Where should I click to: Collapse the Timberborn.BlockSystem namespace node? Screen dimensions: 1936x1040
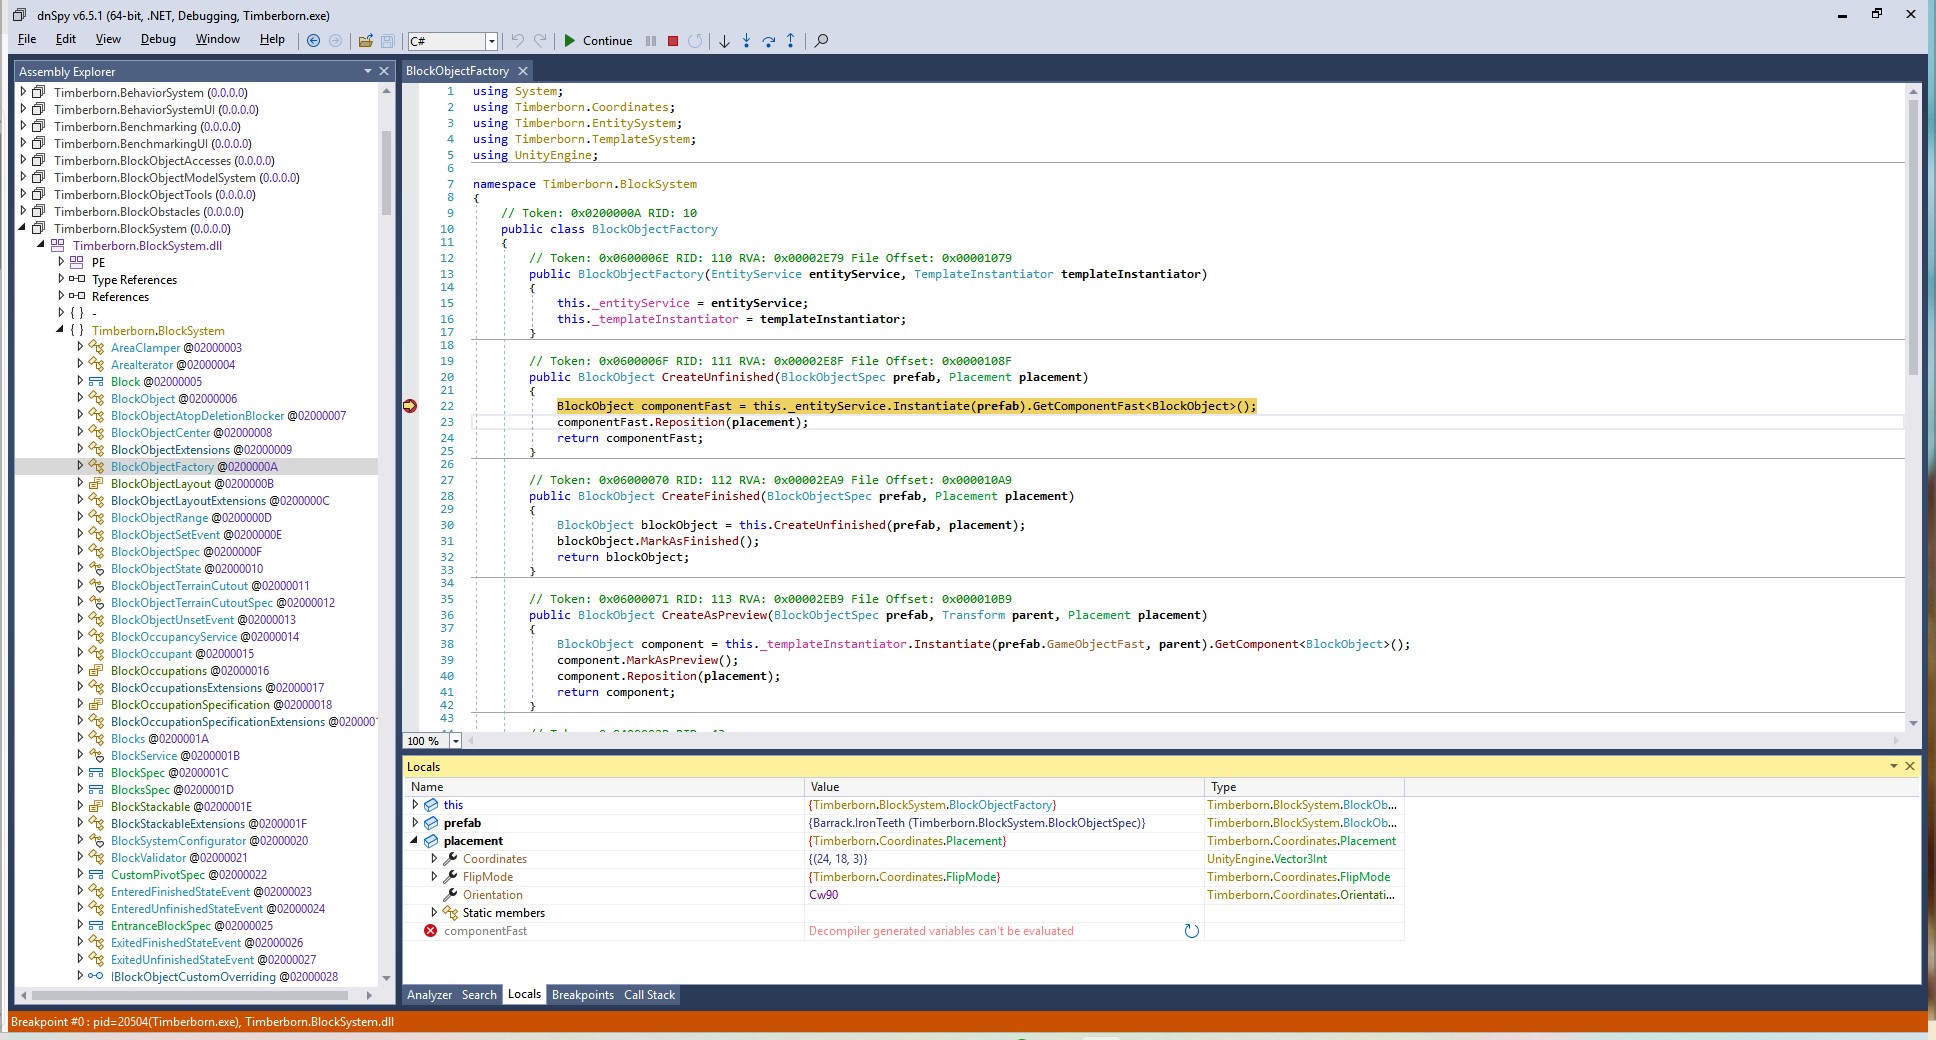(60, 330)
